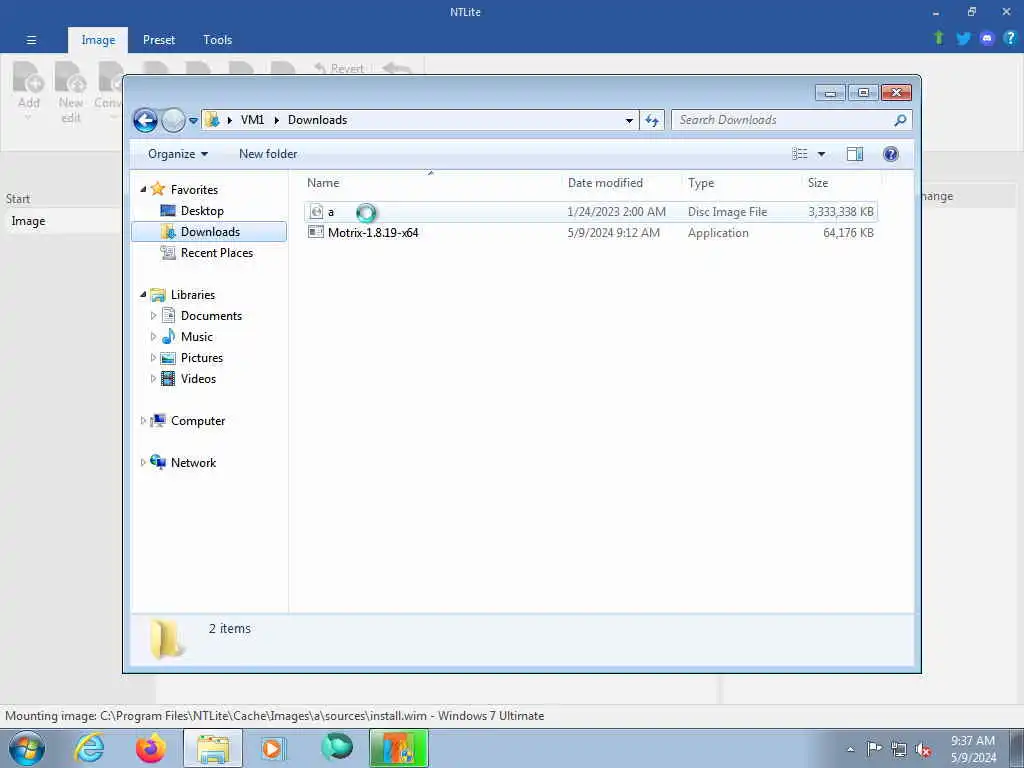Open the Documents library

coord(211,316)
